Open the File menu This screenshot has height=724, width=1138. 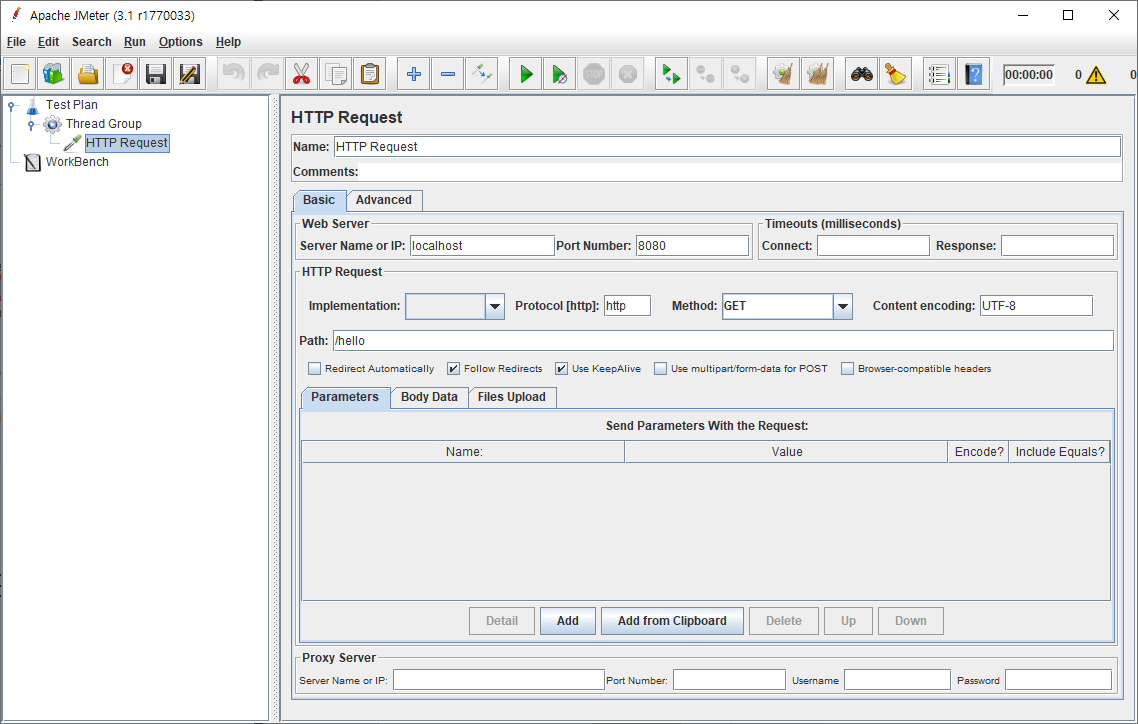[16, 42]
